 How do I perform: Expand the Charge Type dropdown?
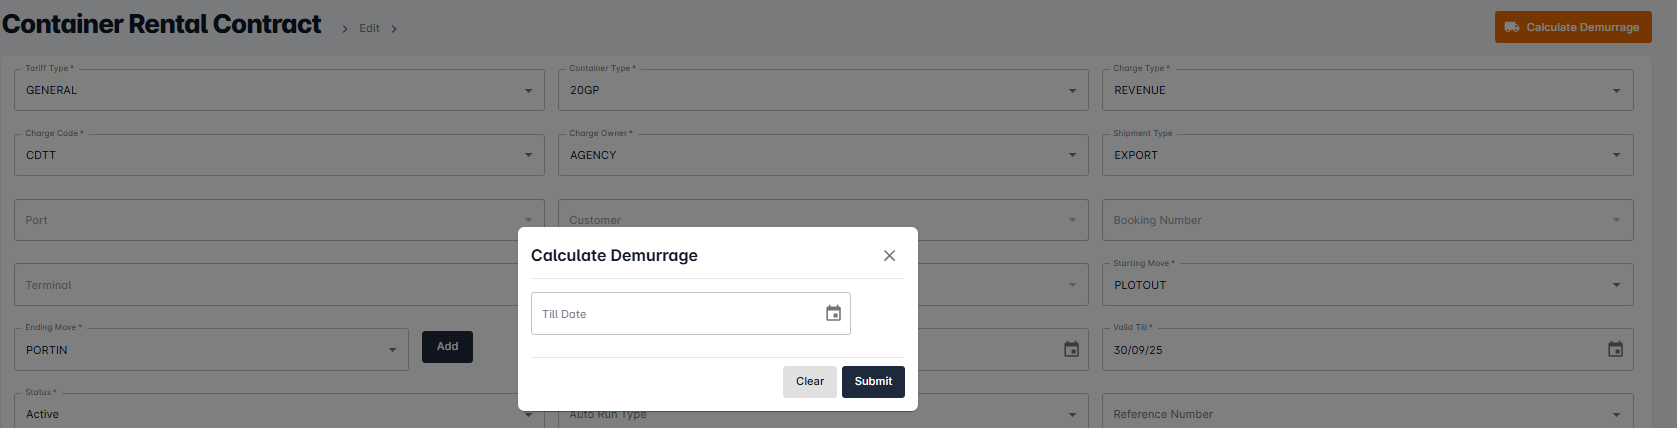(1367, 90)
